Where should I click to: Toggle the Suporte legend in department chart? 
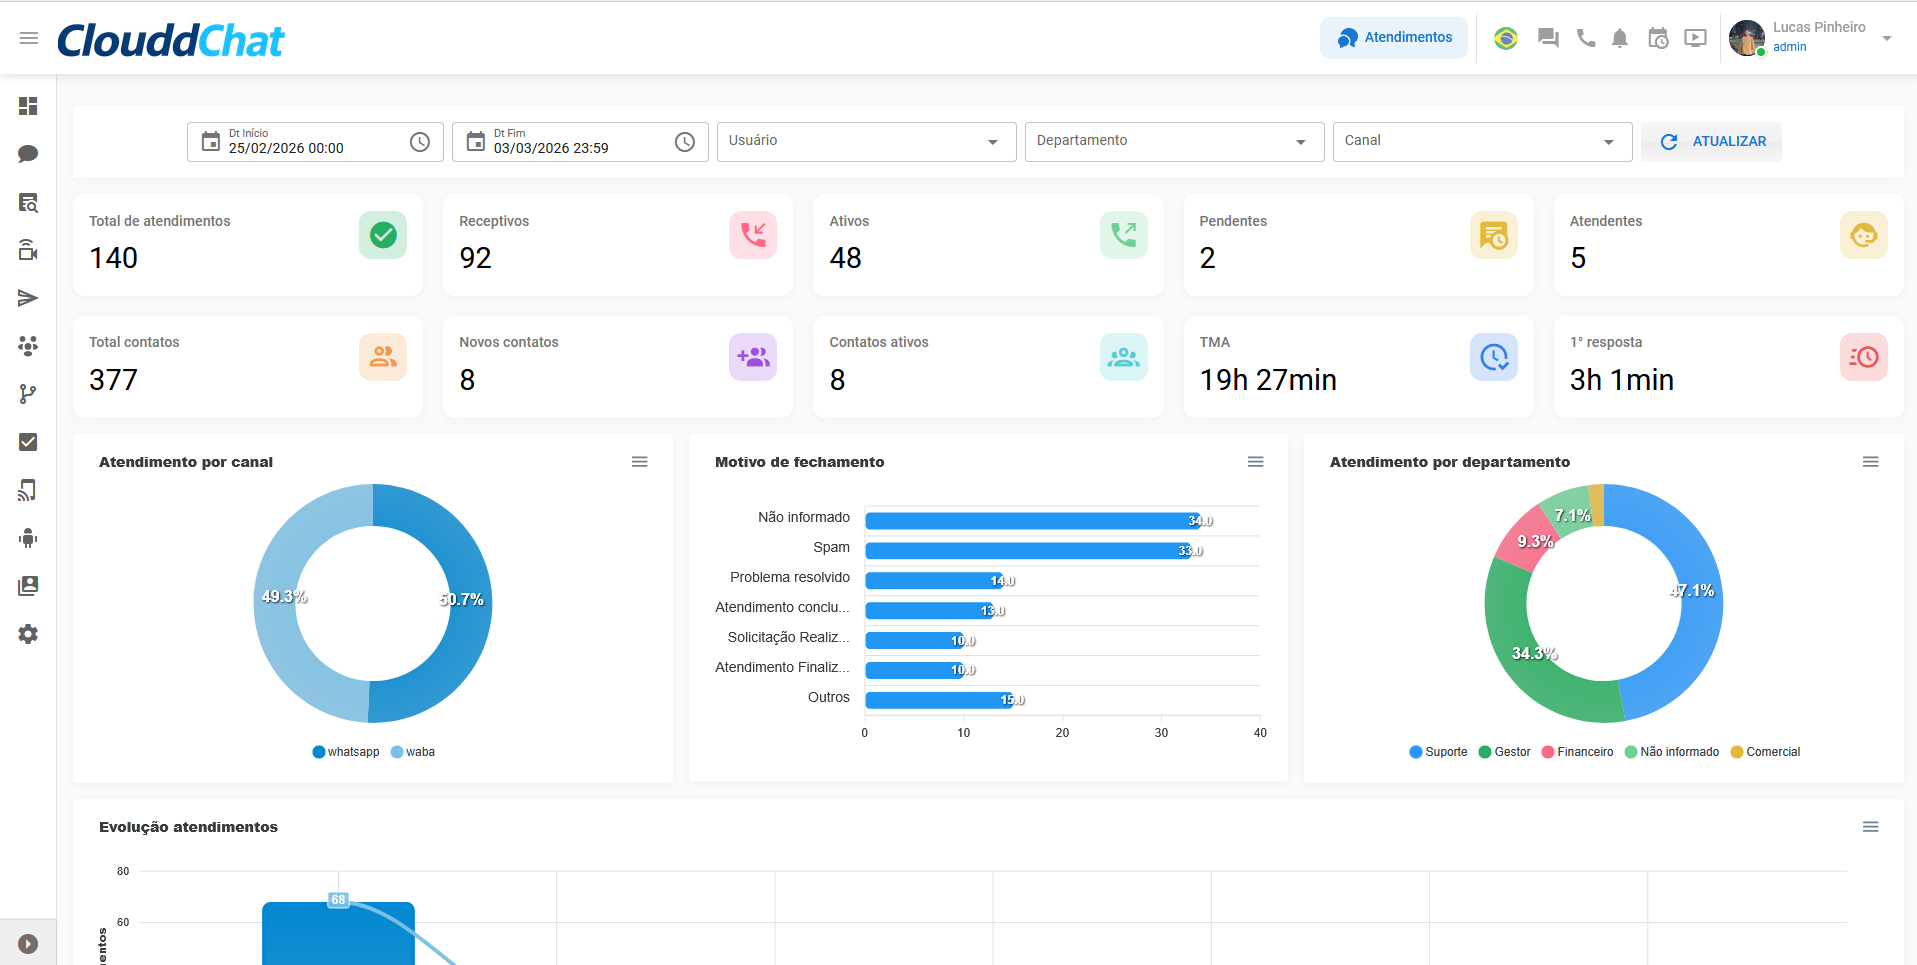click(x=1438, y=752)
